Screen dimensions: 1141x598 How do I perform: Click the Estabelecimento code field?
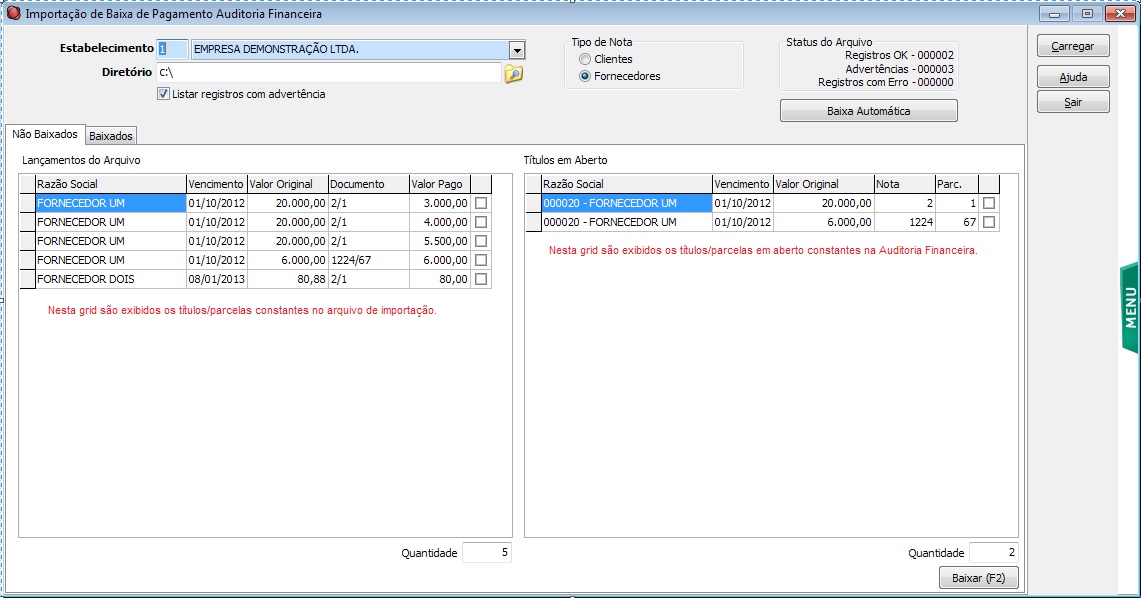[172, 50]
